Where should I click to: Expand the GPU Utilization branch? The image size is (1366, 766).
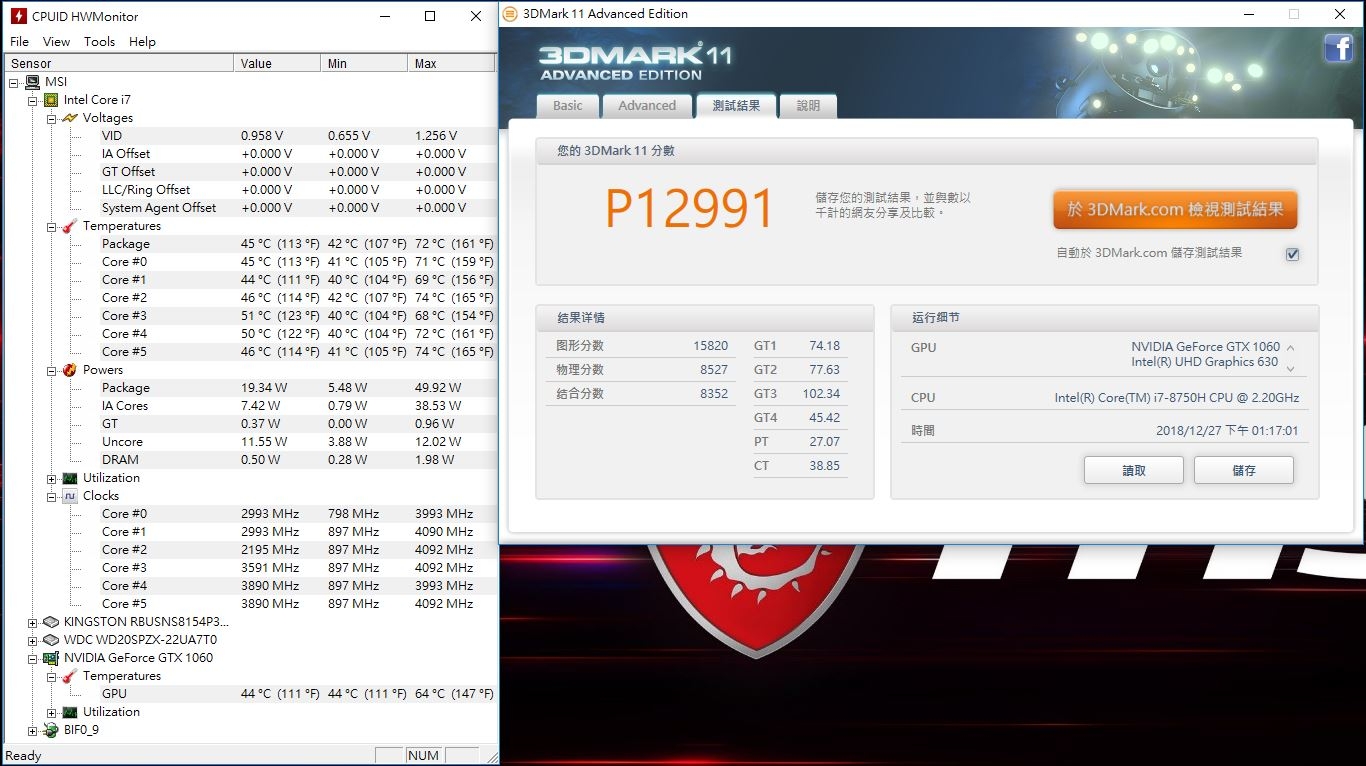click(52, 712)
